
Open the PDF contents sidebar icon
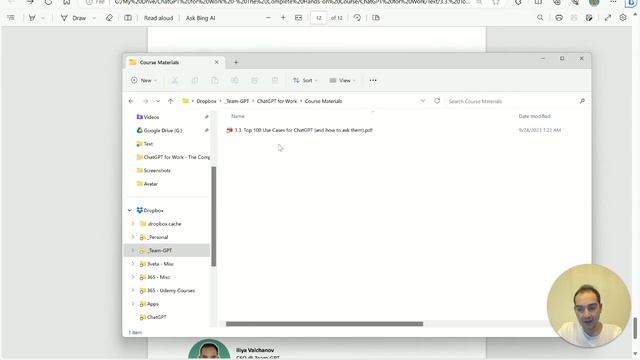(11, 18)
